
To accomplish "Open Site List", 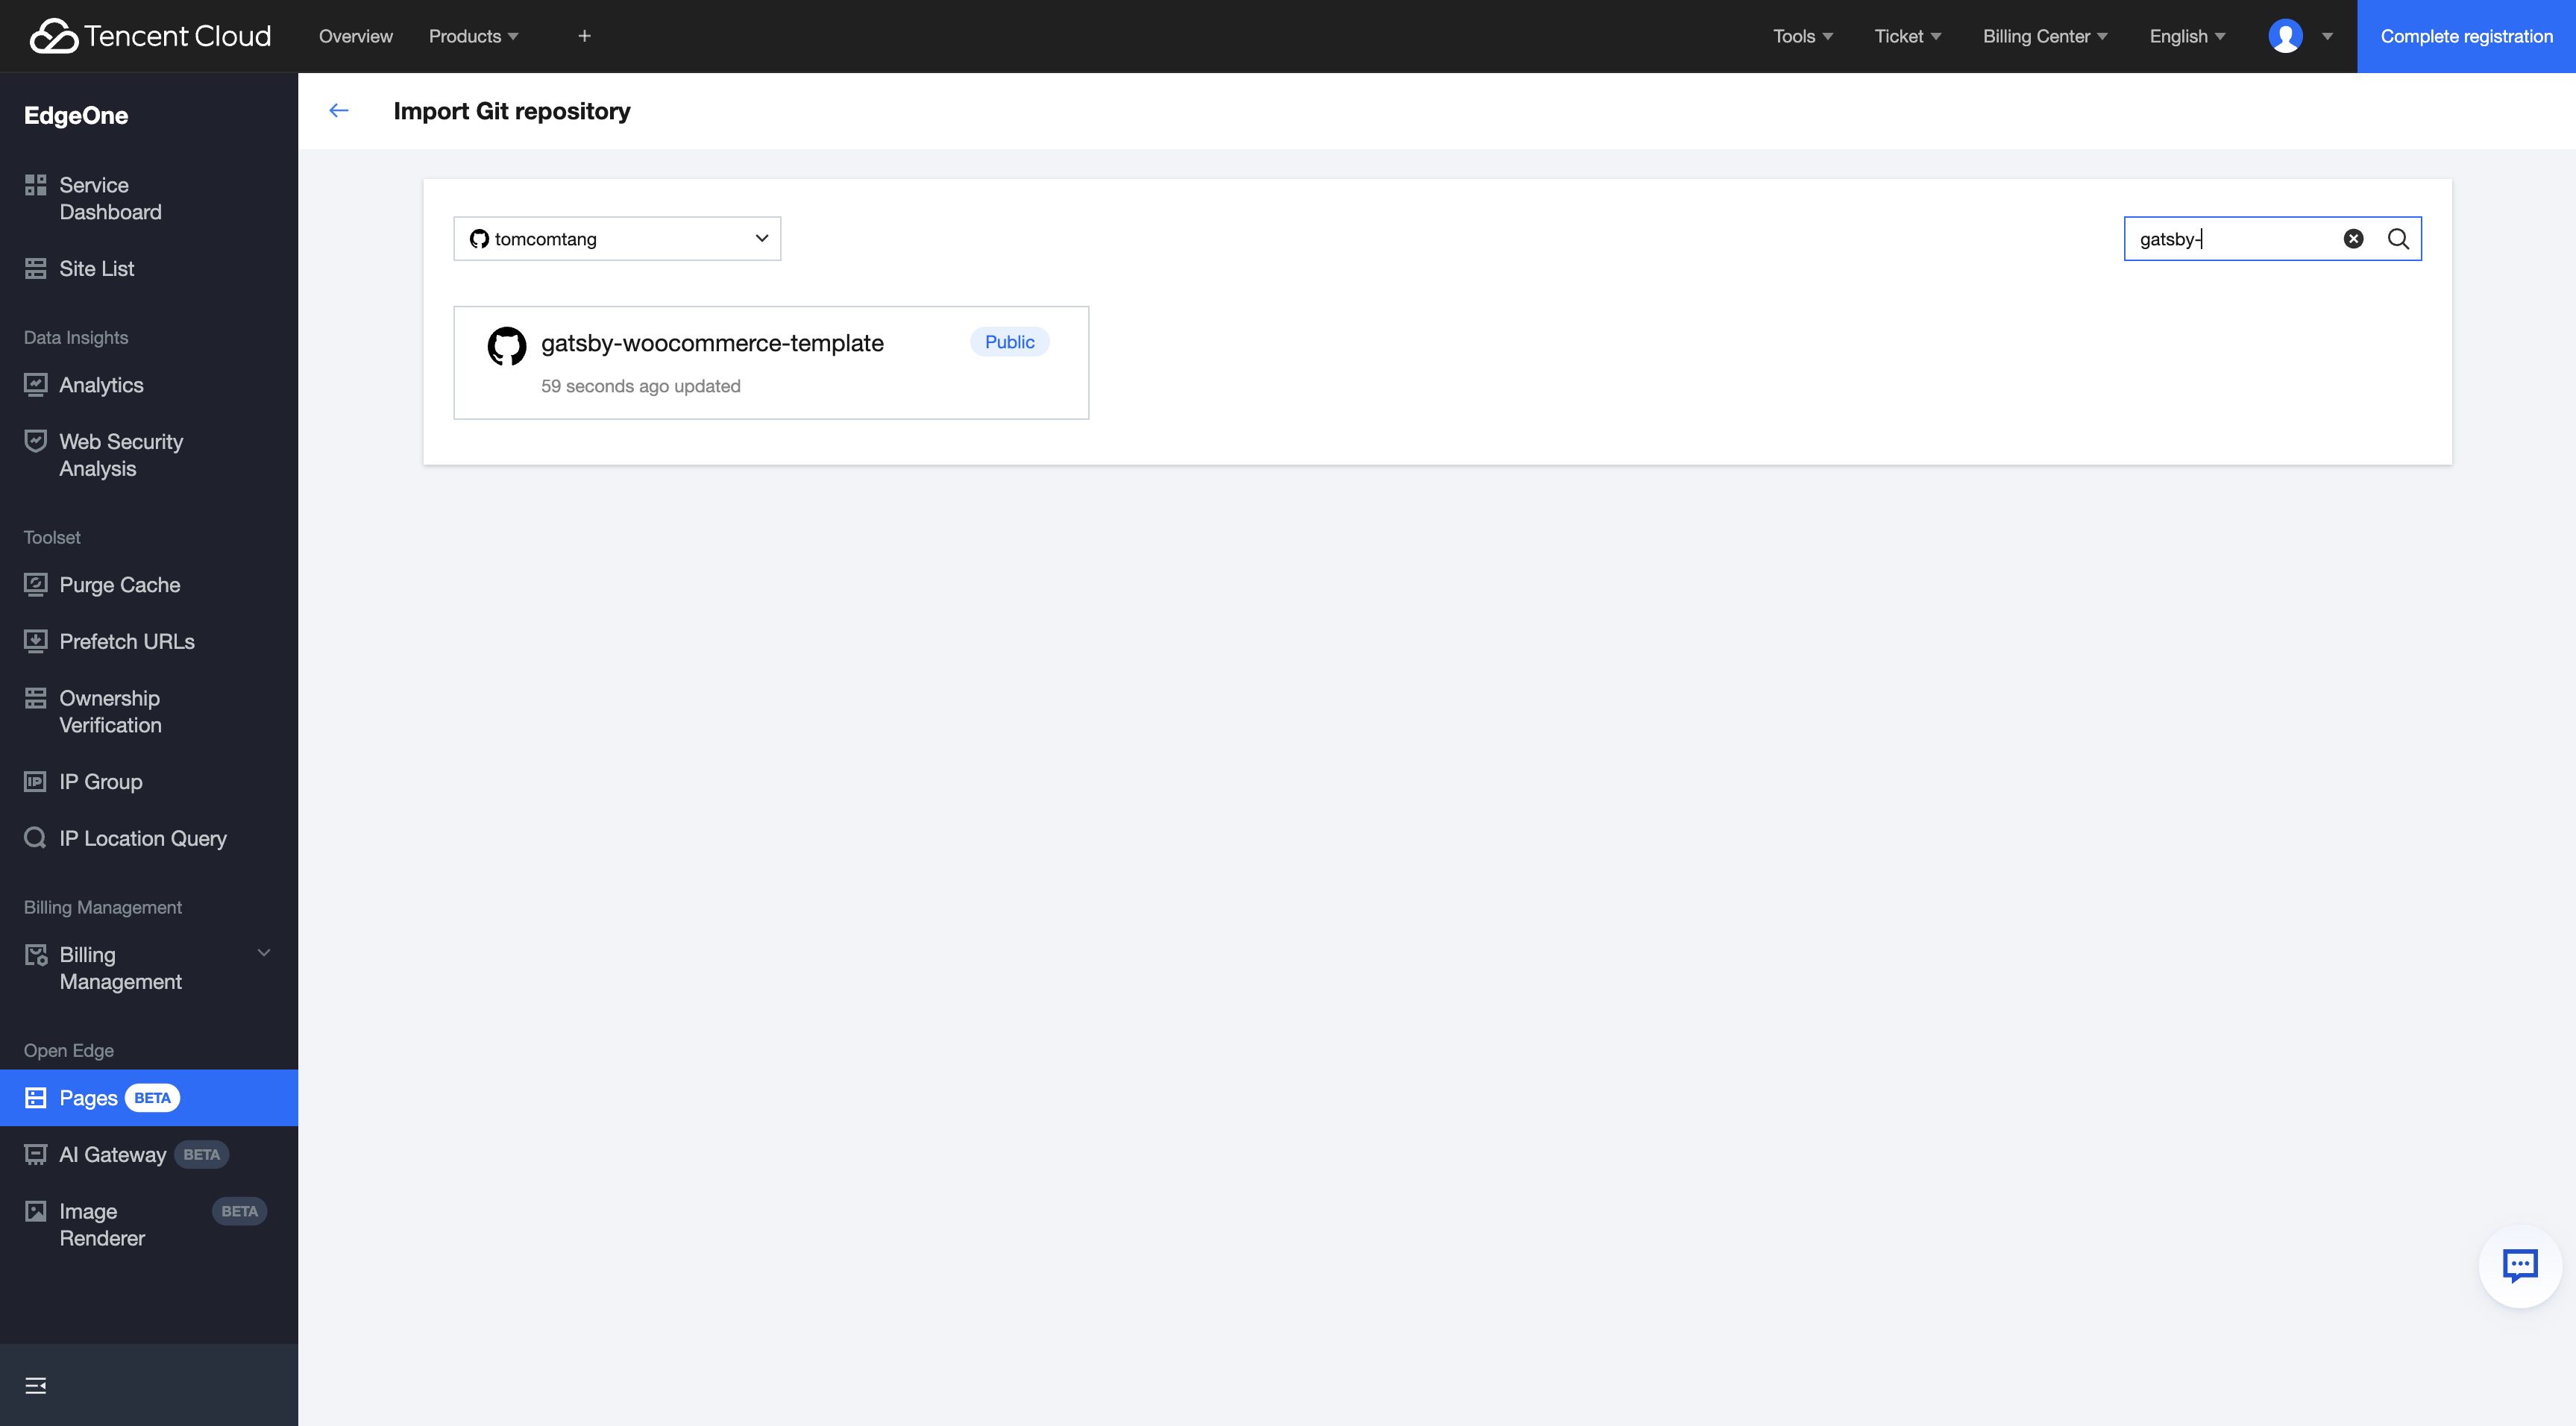I will [x=149, y=268].
